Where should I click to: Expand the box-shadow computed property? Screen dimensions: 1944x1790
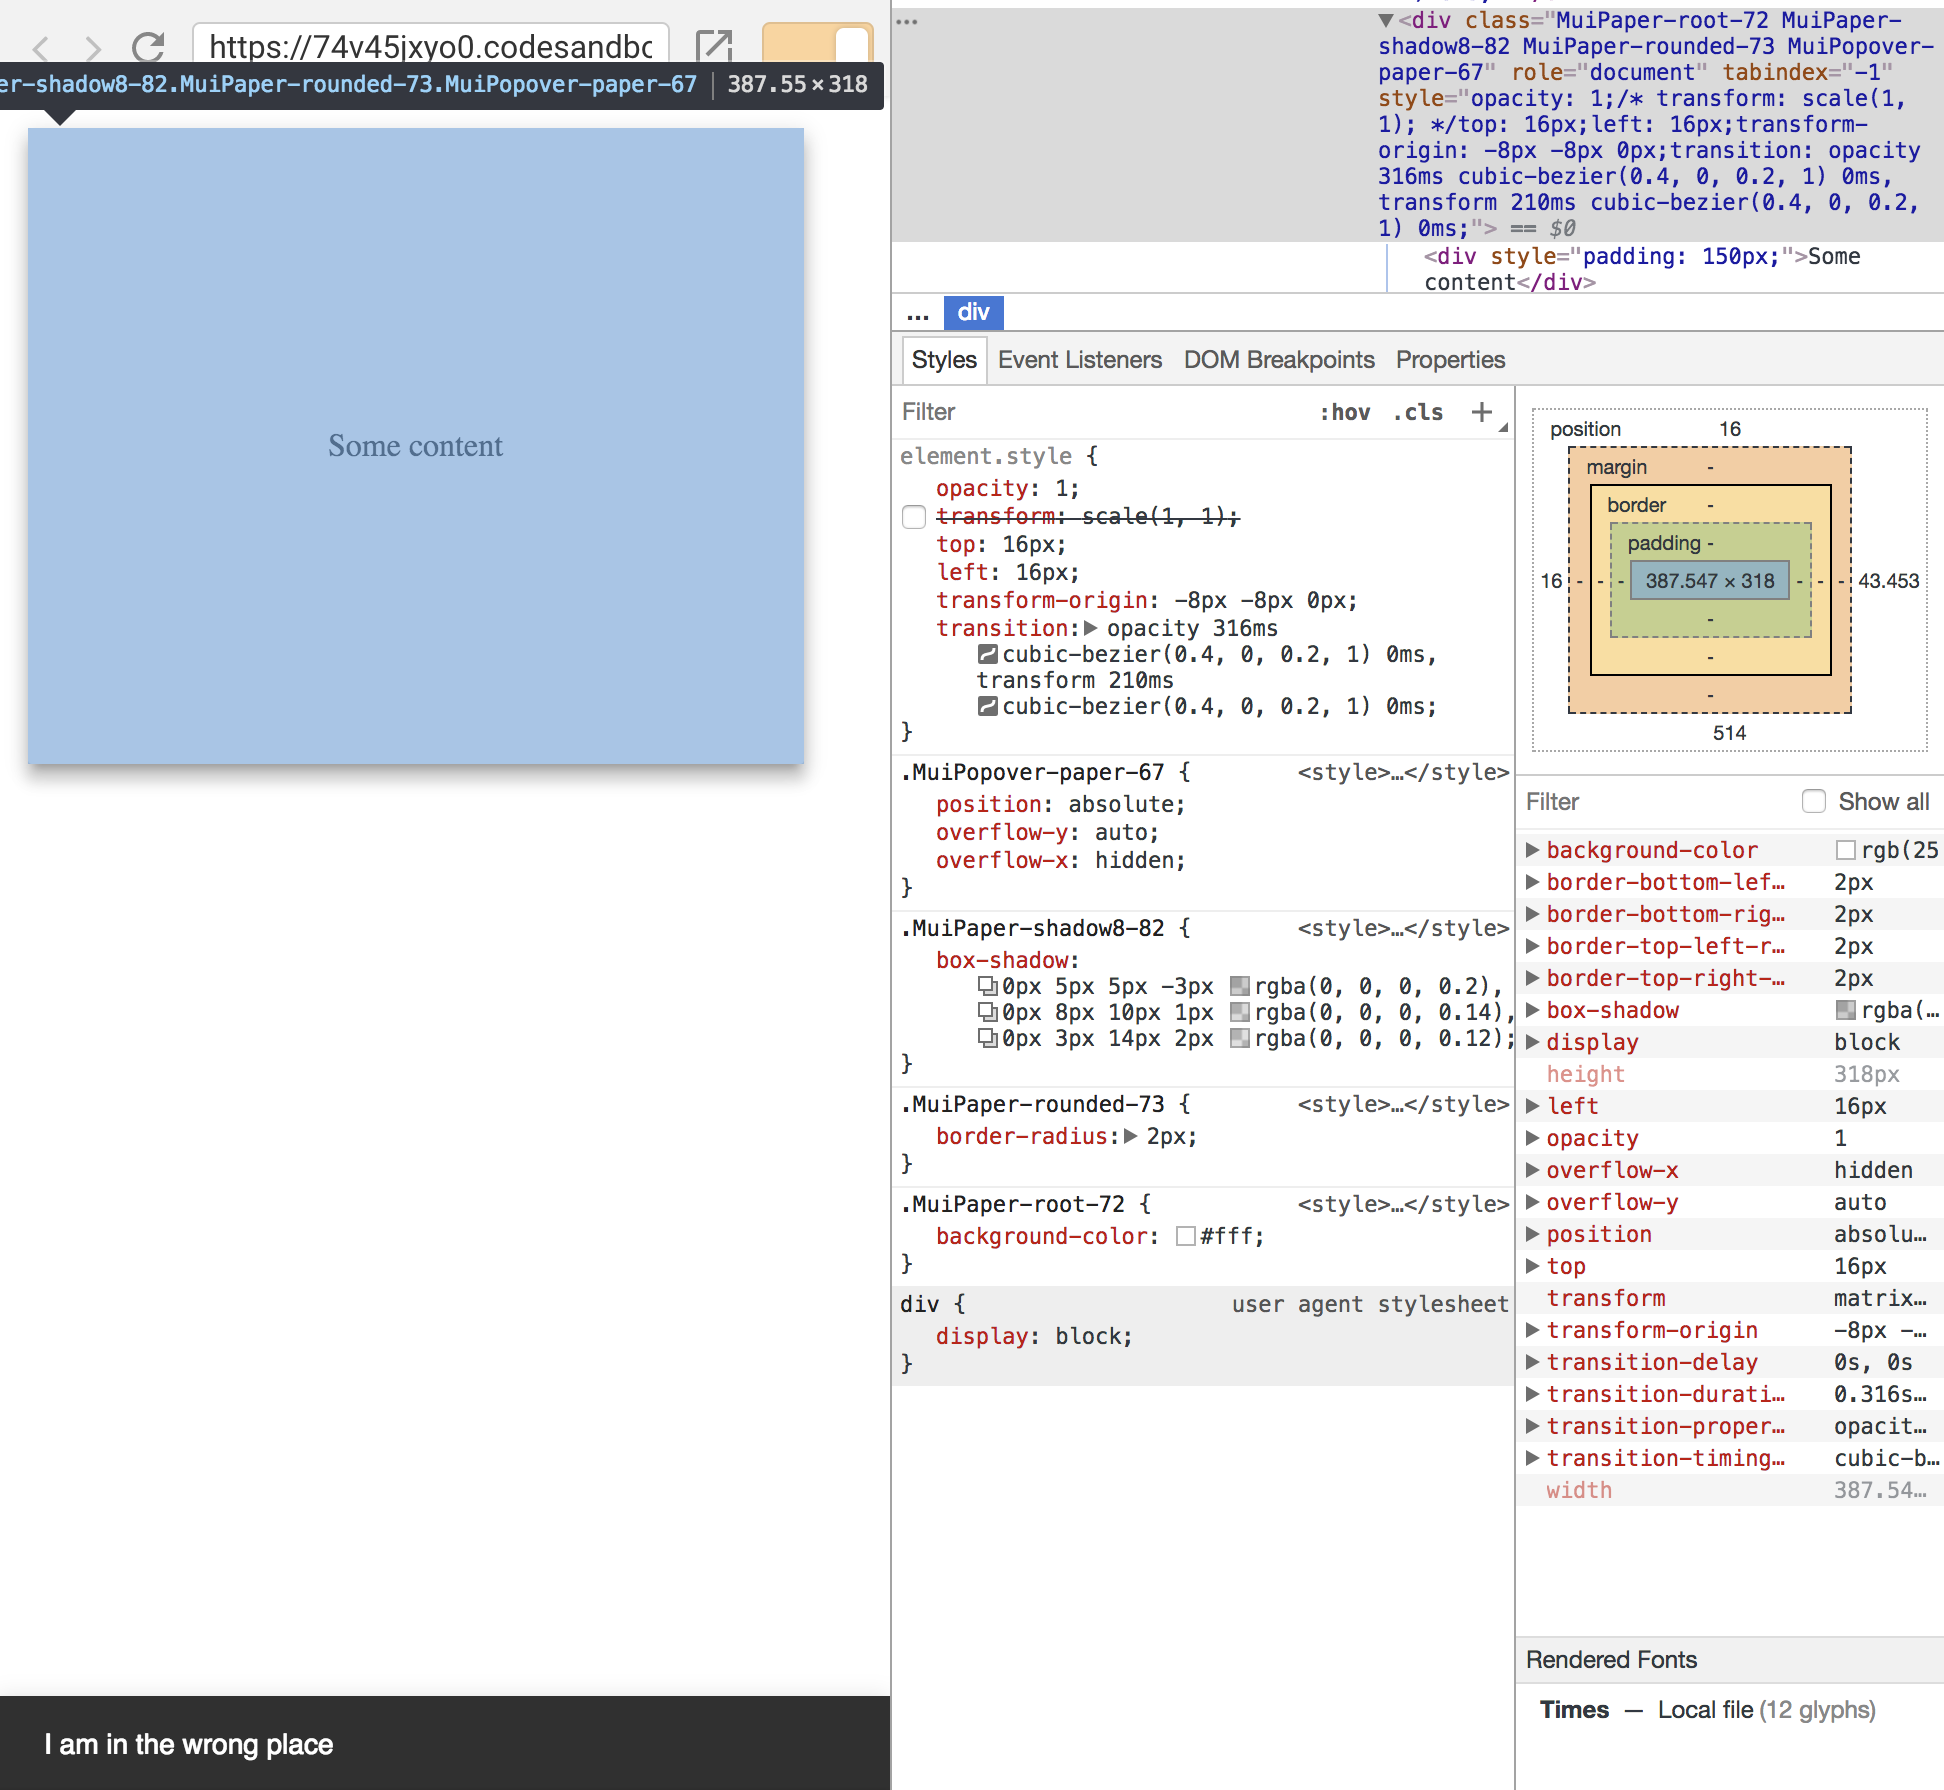(x=1533, y=1010)
